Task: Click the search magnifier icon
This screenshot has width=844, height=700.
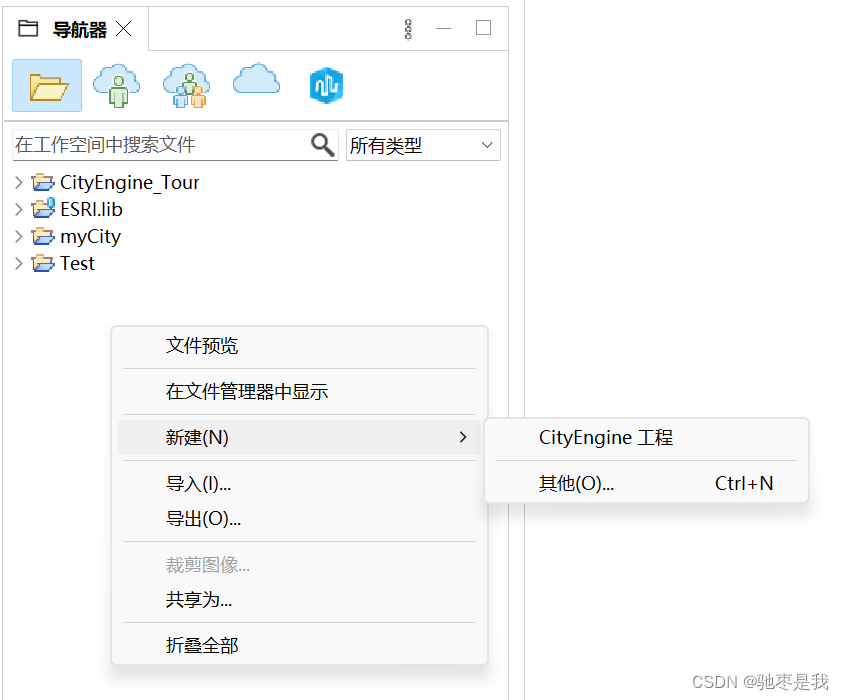Action: [x=322, y=145]
